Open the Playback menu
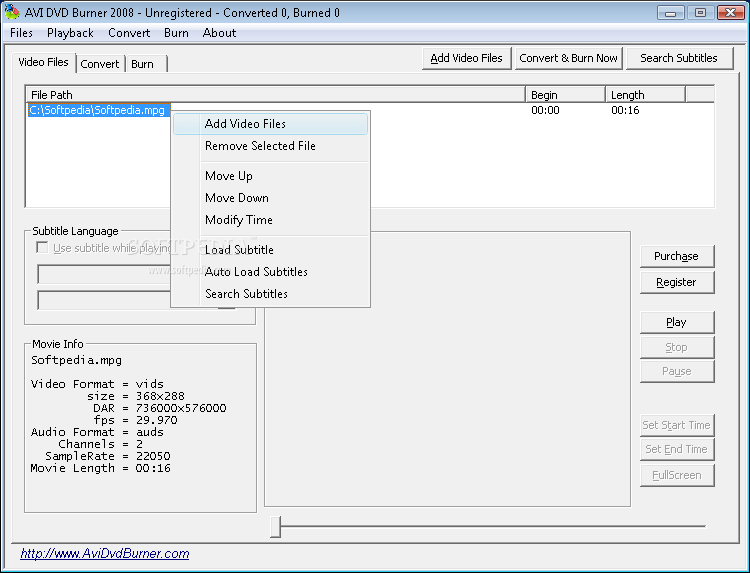This screenshot has width=750, height=573. (70, 33)
